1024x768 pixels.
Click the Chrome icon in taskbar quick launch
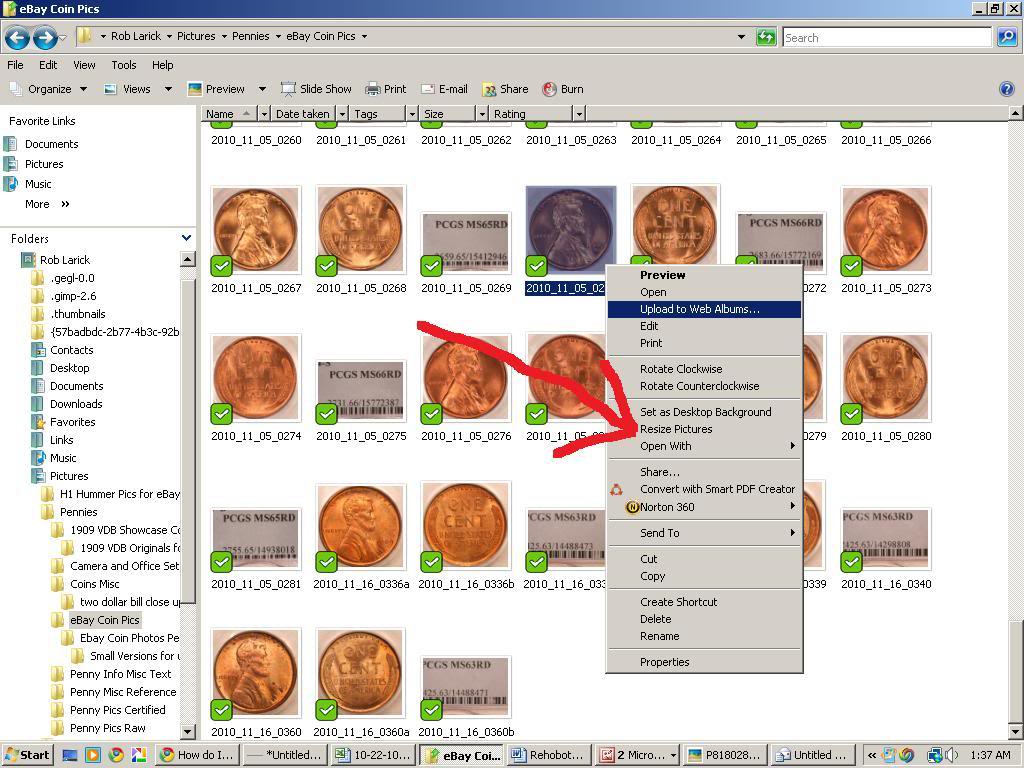pos(116,755)
